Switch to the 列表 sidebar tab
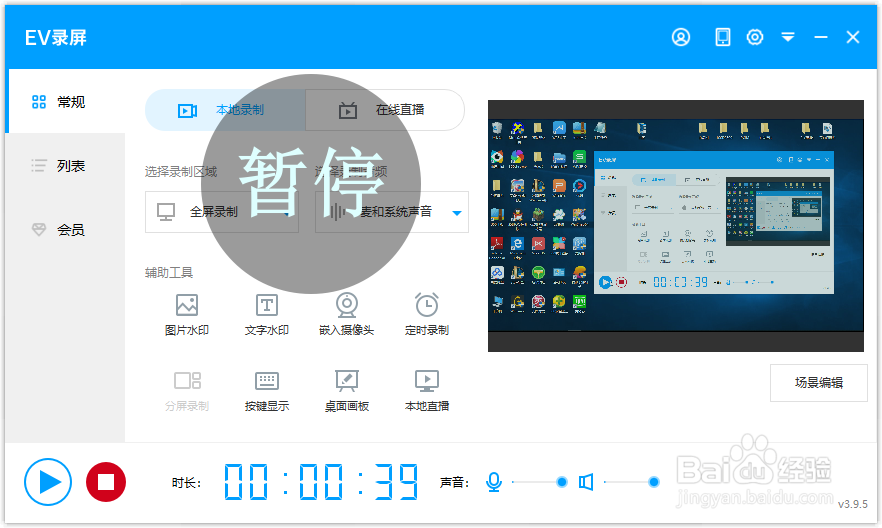This screenshot has height=528, width=882. (x=65, y=166)
